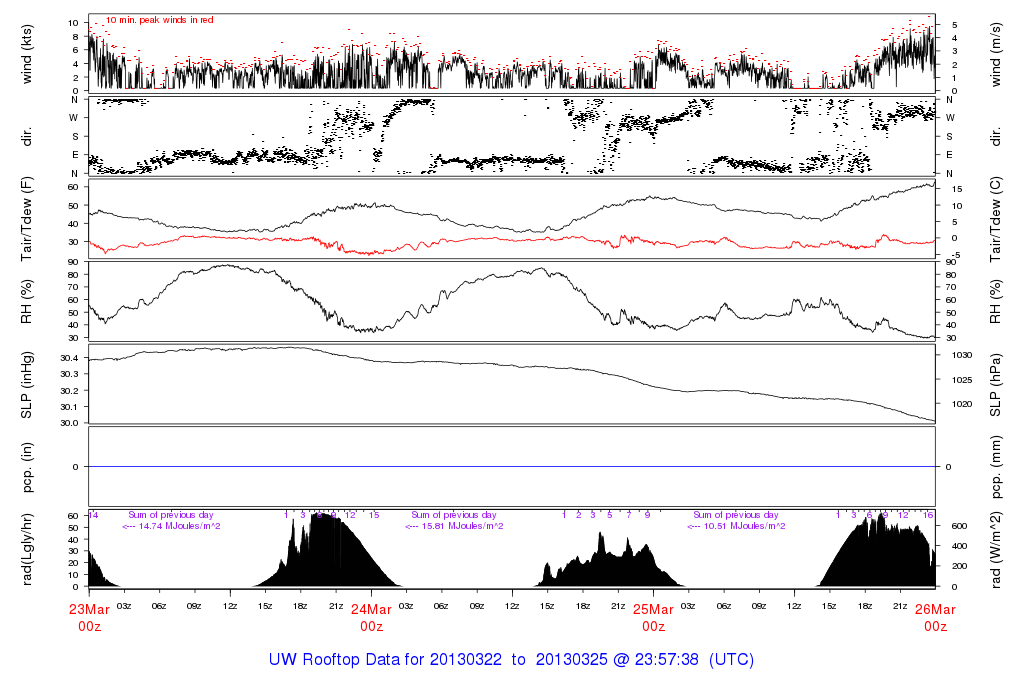Click the 10.51 MJoules/m^2 daily sum text
The height and width of the screenshot is (700, 1024).
(736, 526)
